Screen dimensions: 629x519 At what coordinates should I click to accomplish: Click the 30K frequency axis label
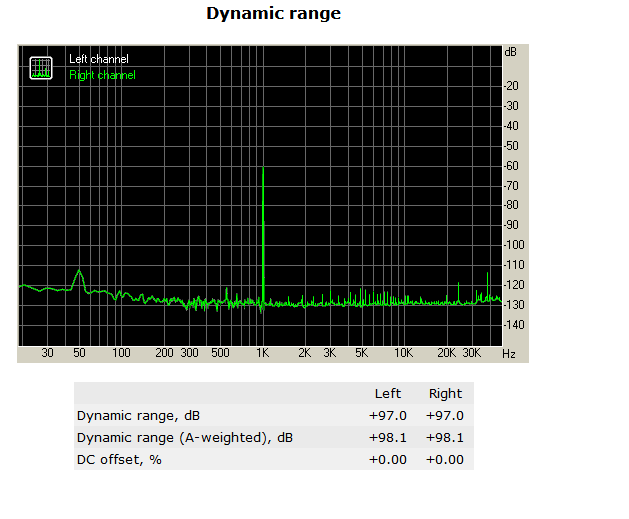(x=471, y=353)
